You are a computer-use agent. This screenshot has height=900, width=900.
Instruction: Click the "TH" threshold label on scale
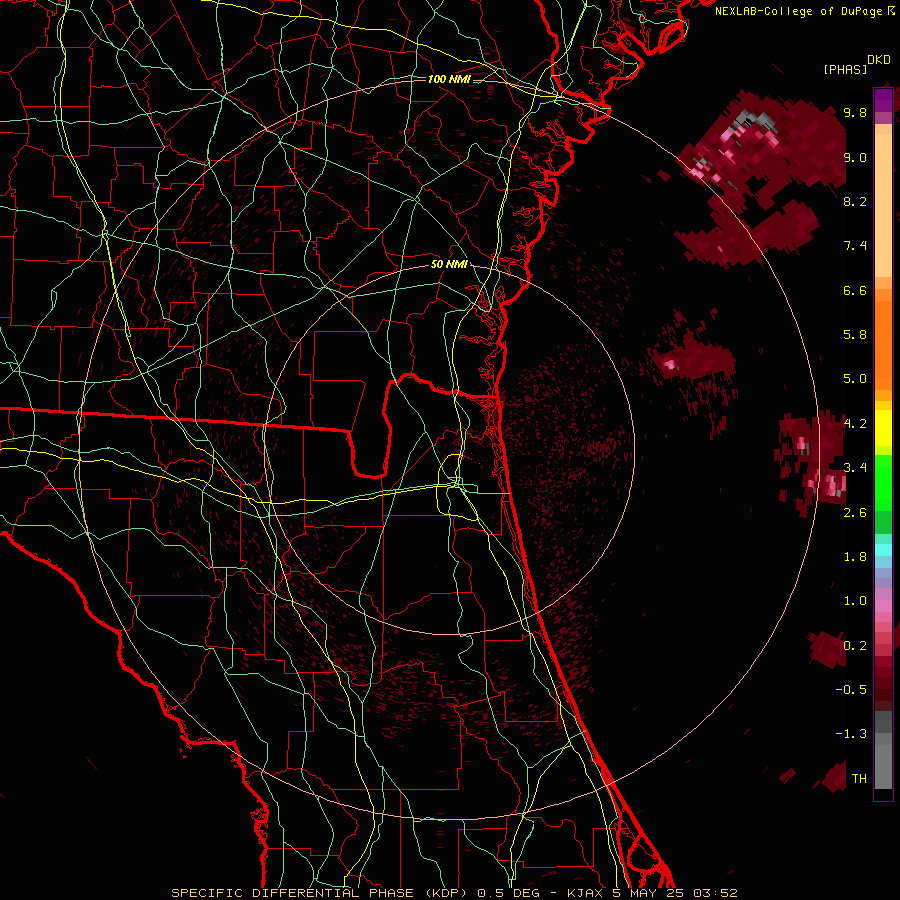coord(859,779)
